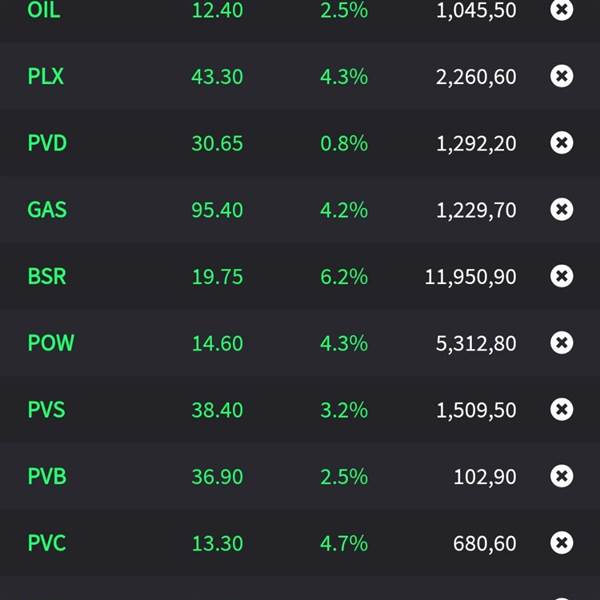600x600 pixels.
Task: Tap the PVC price 13.30
Action: 217,543
